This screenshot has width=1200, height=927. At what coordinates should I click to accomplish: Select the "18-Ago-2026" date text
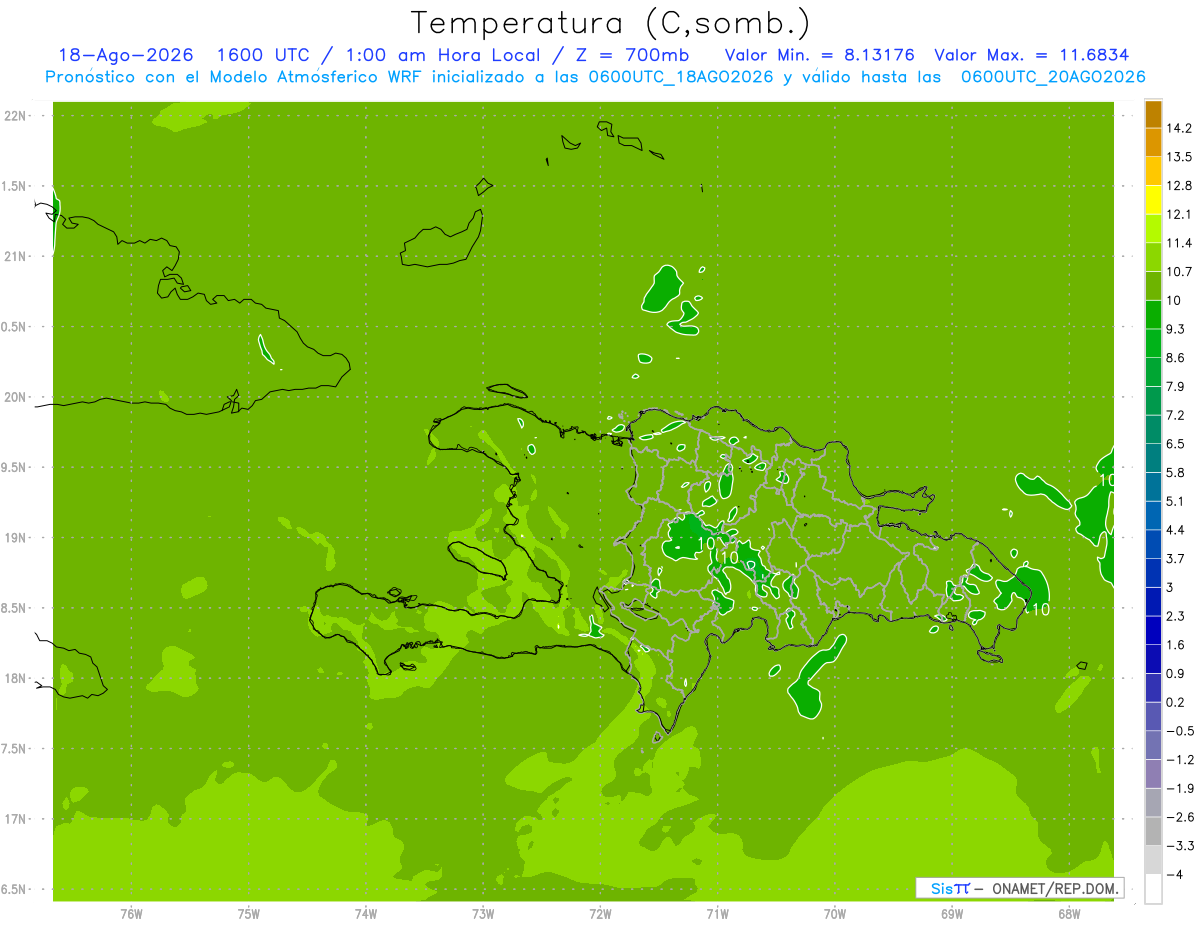pyautogui.click(x=126, y=55)
